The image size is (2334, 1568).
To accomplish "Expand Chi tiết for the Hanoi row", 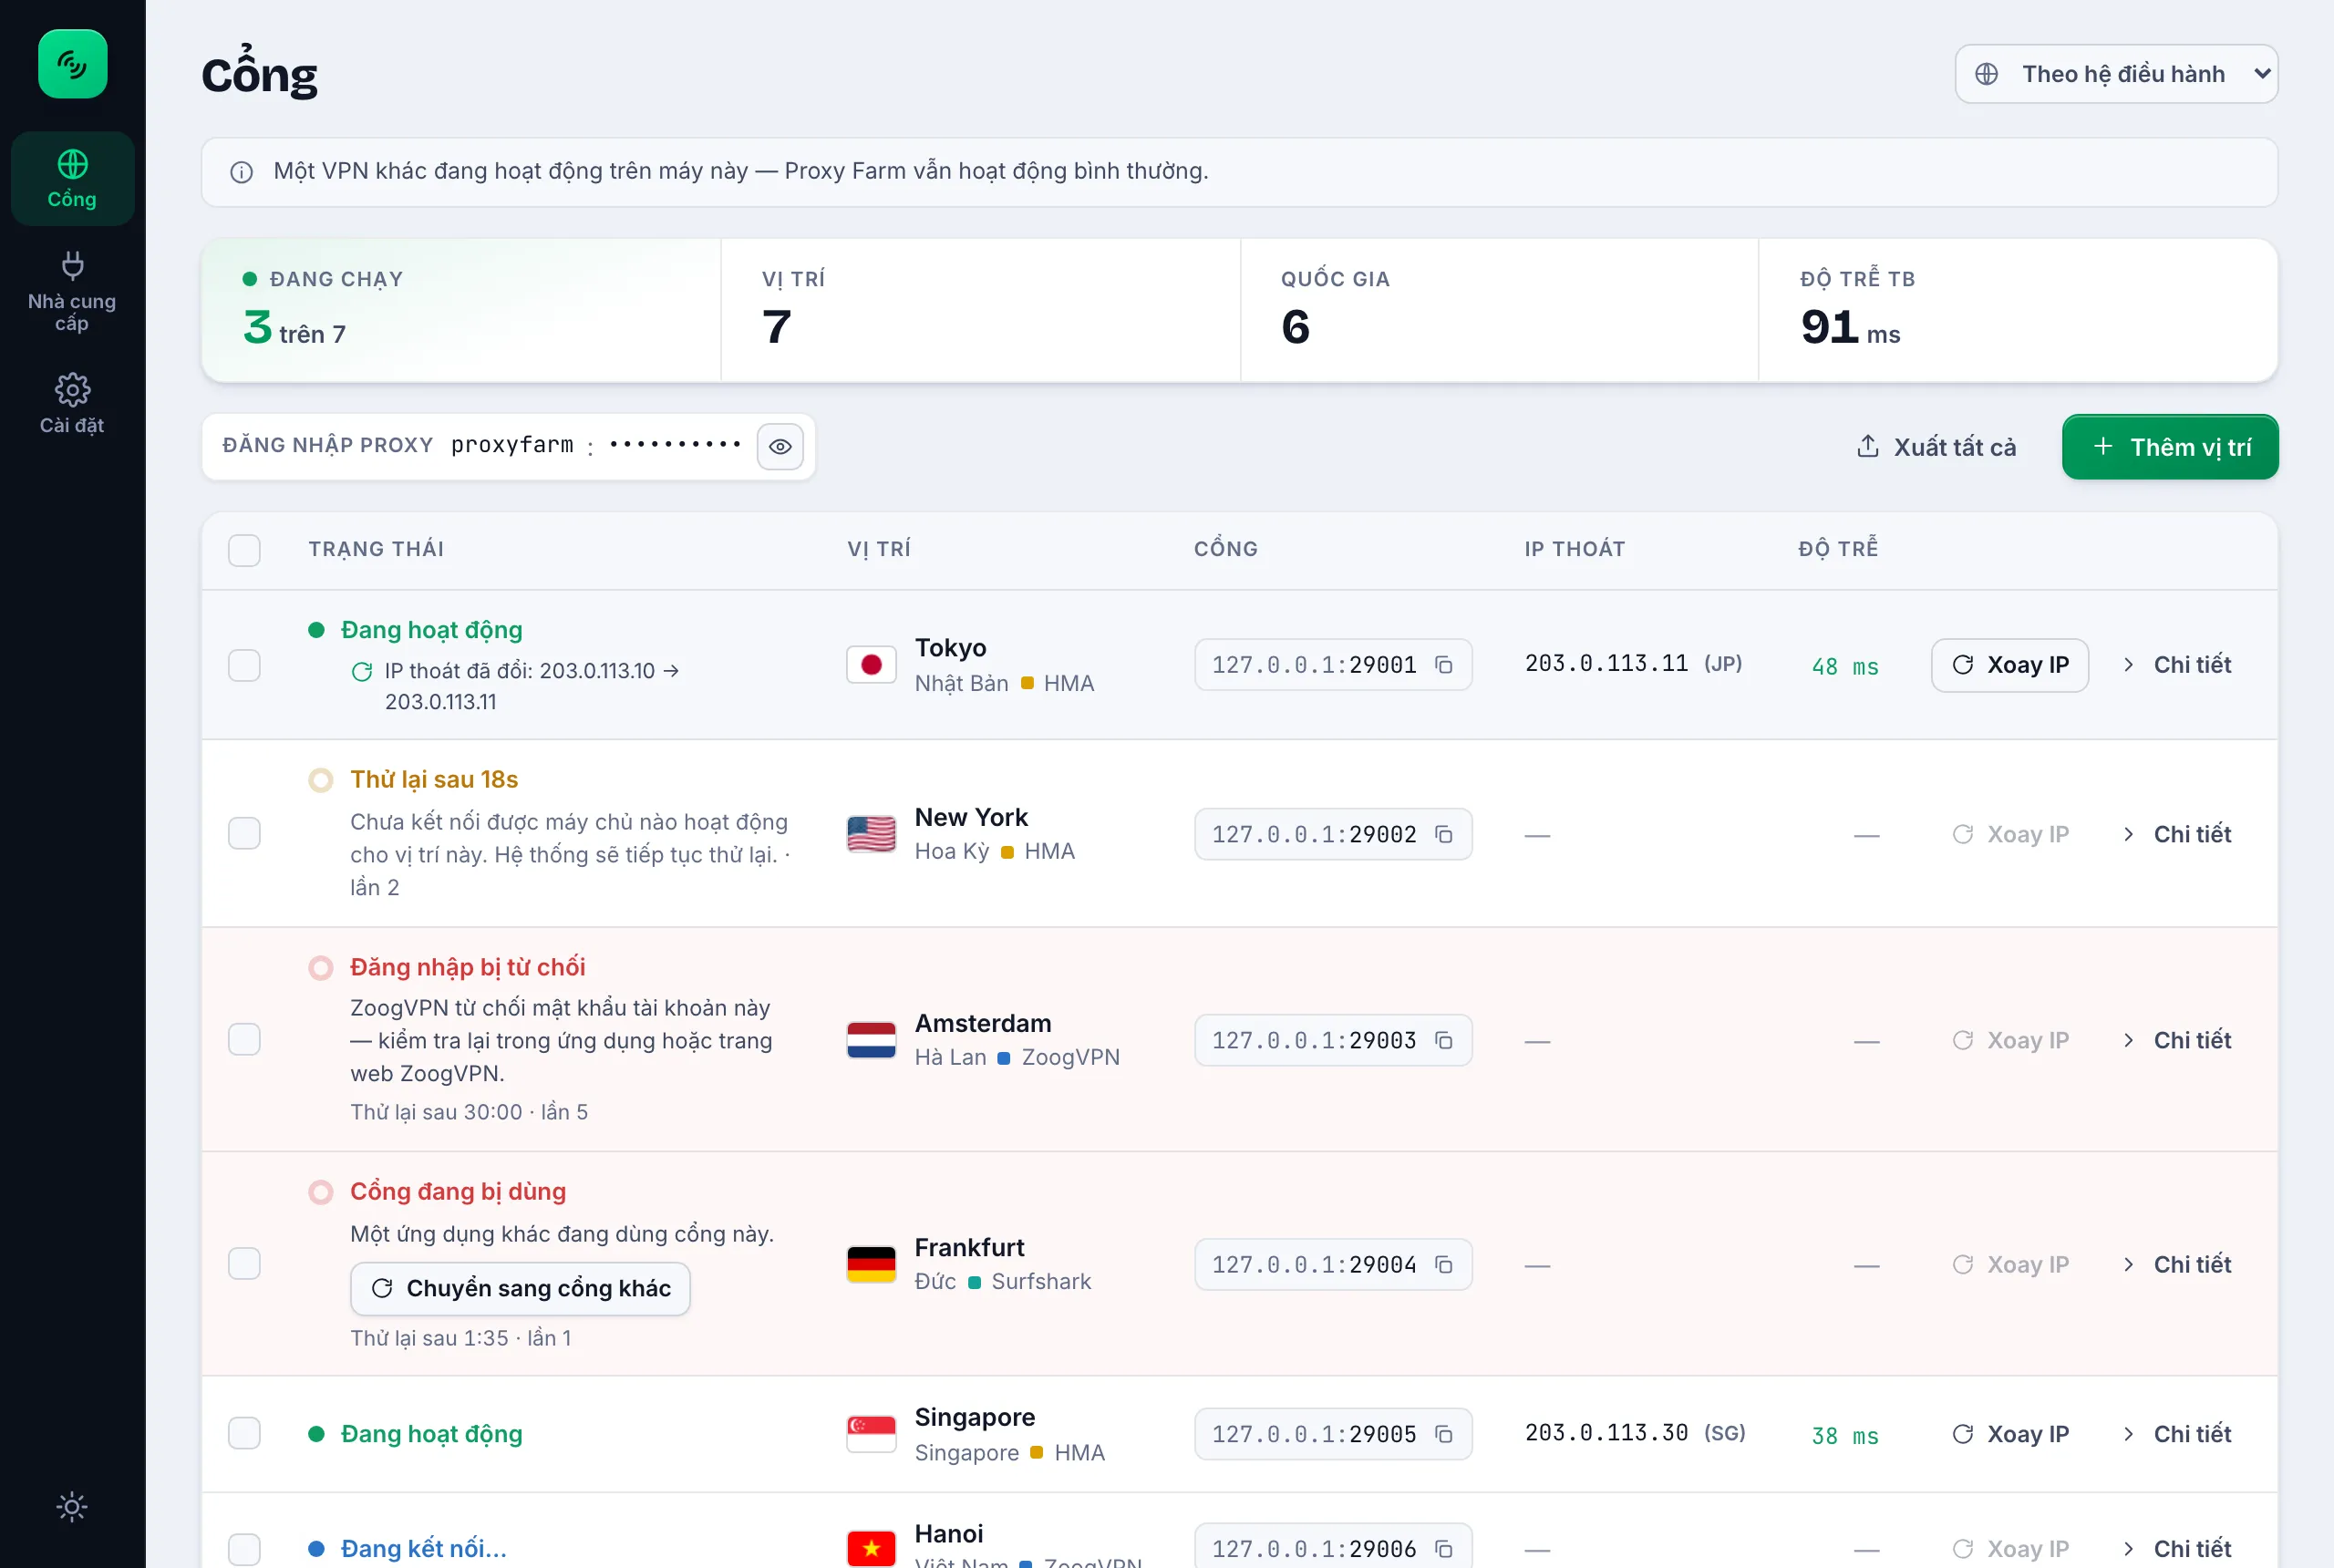I will point(2176,1548).
